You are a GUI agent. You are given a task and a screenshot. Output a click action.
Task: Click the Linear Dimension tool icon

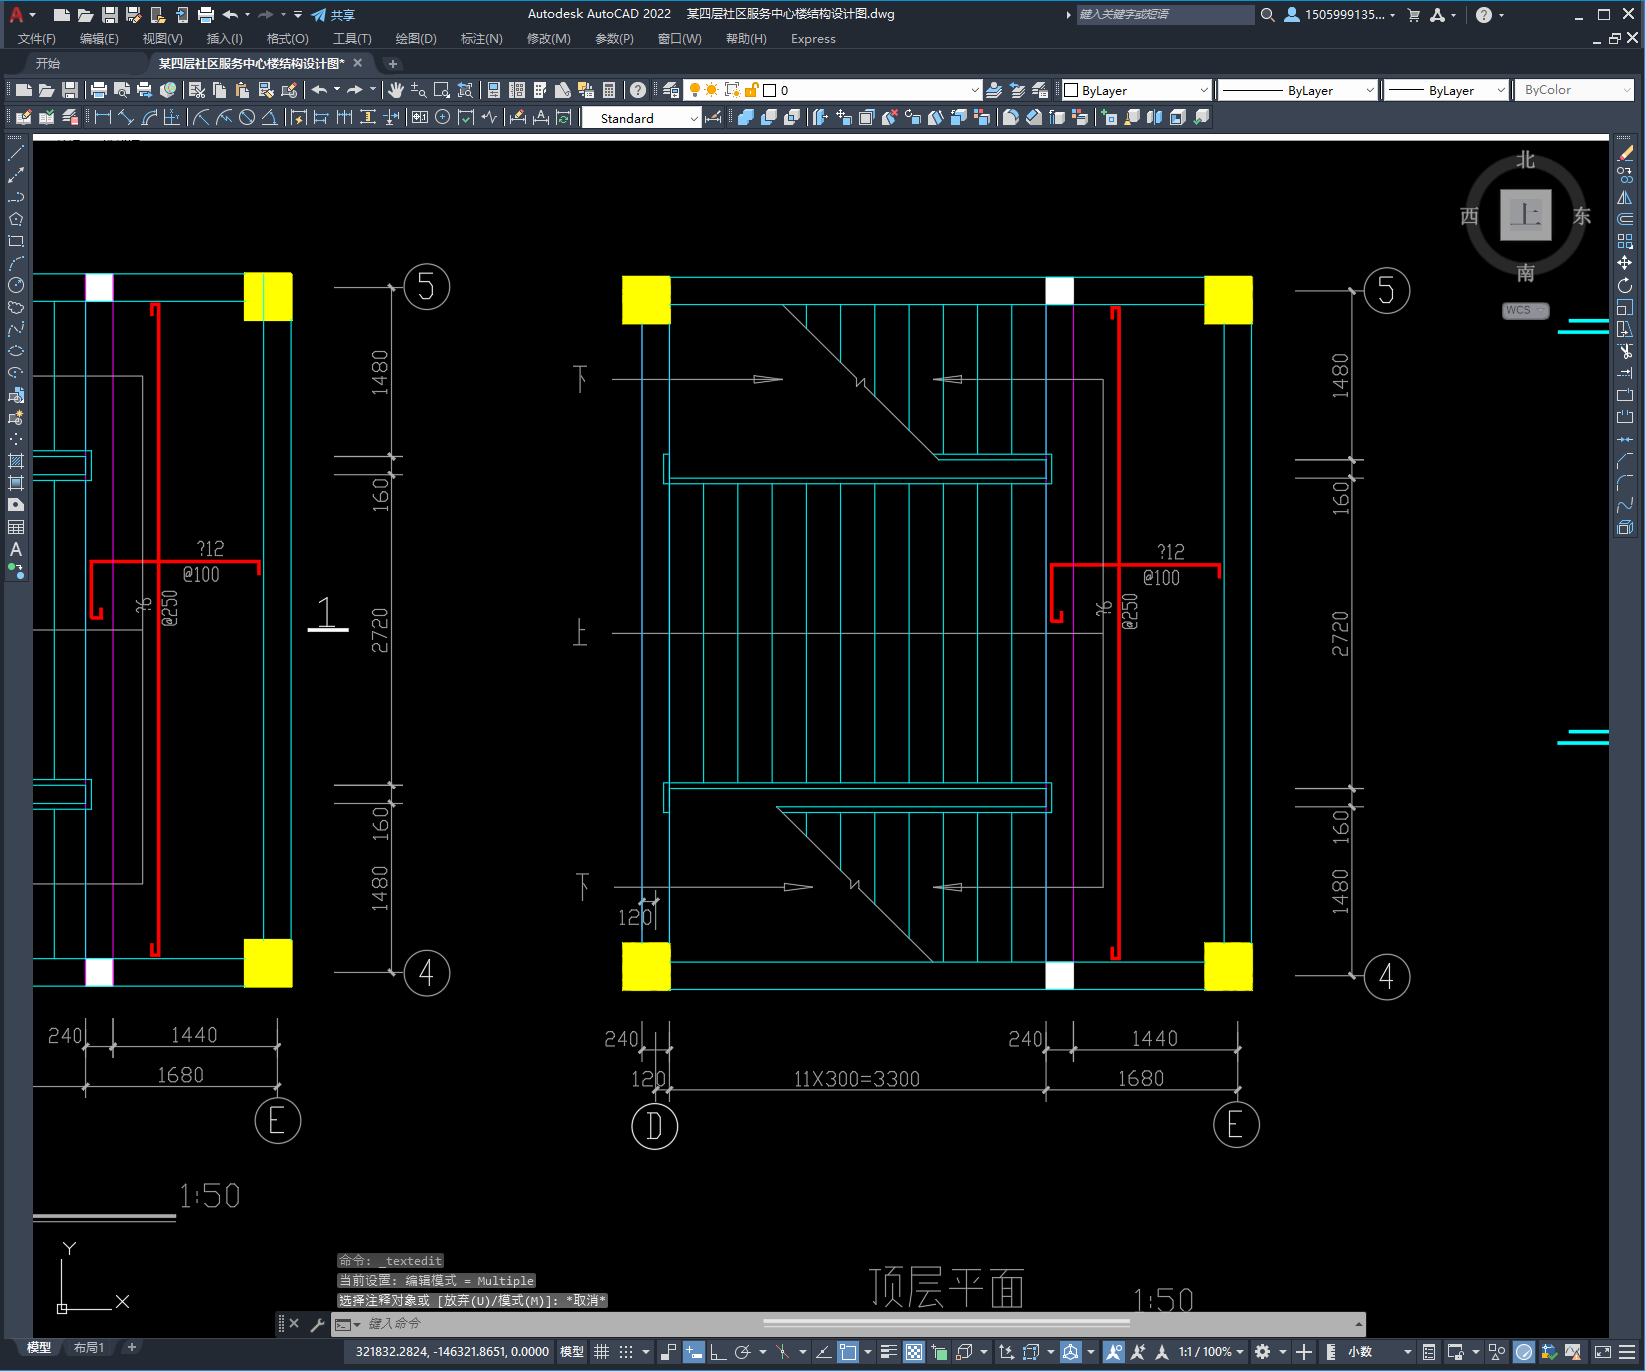pyautogui.click(x=102, y=118)
